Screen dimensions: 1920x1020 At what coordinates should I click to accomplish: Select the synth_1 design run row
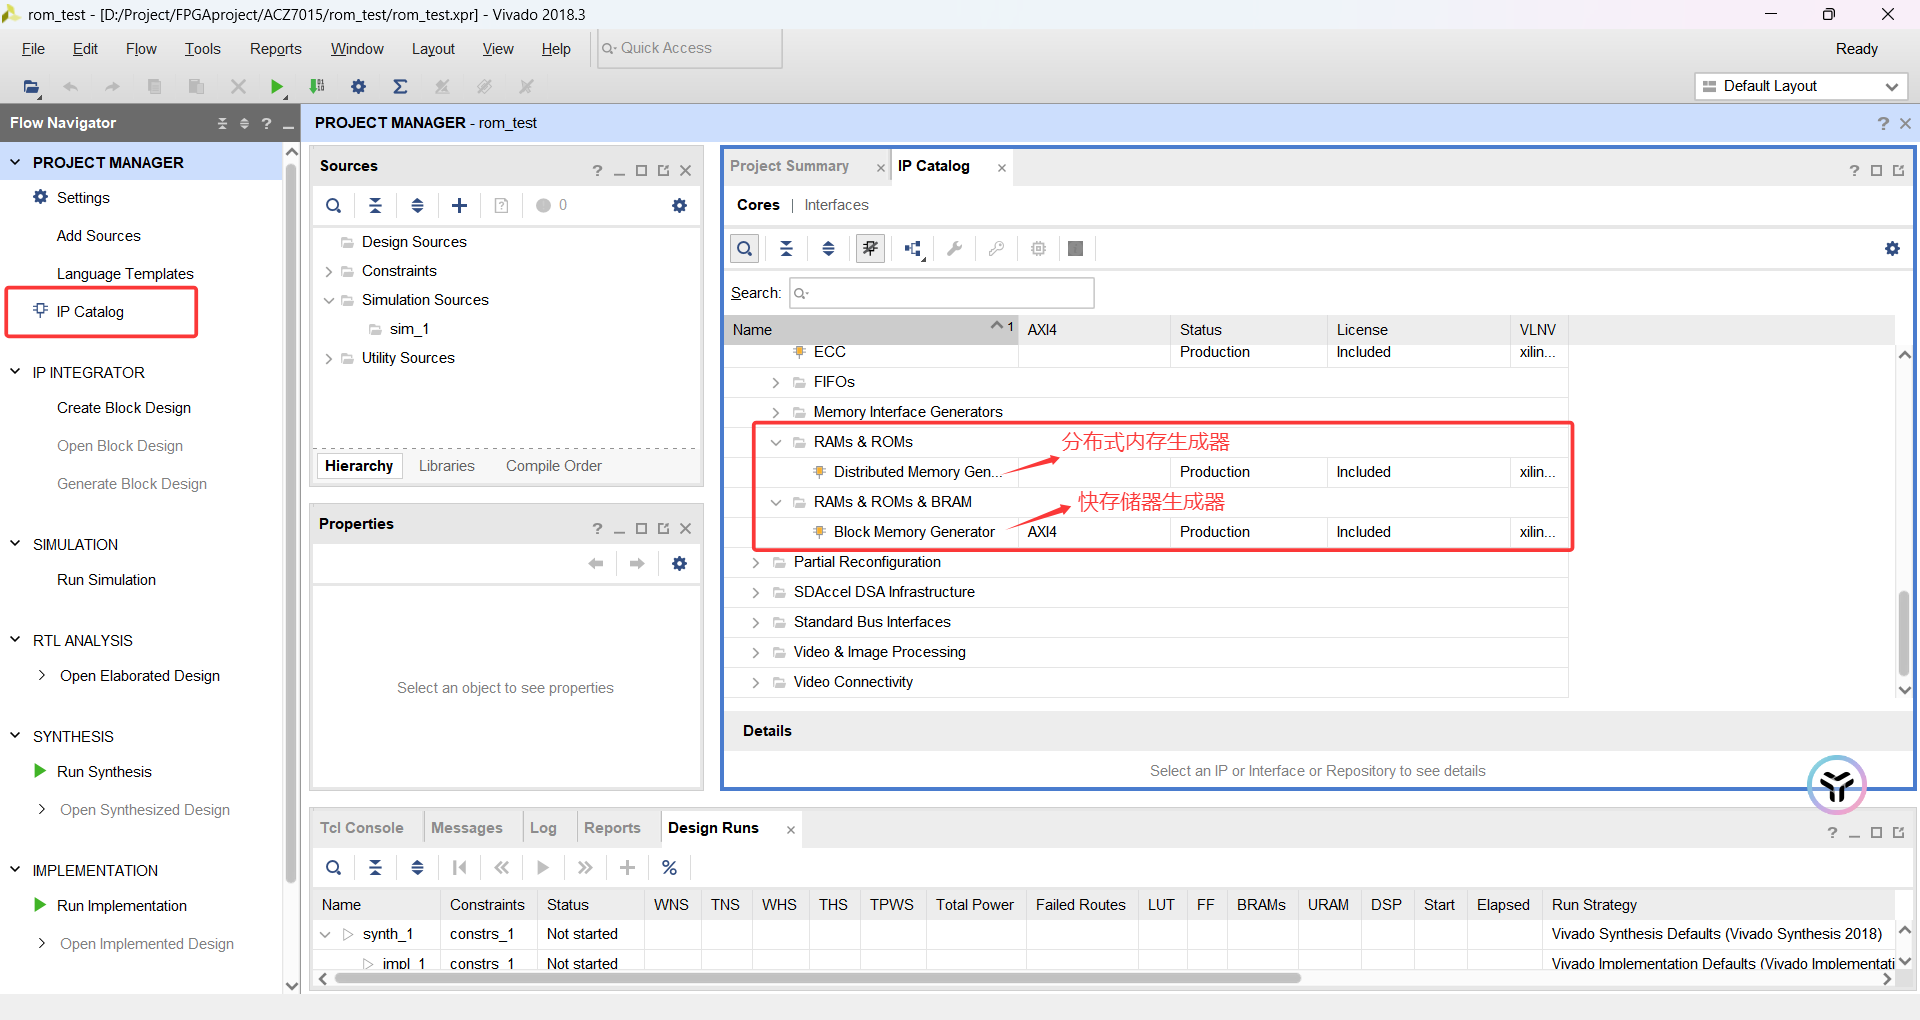(x=1103, y=934)
